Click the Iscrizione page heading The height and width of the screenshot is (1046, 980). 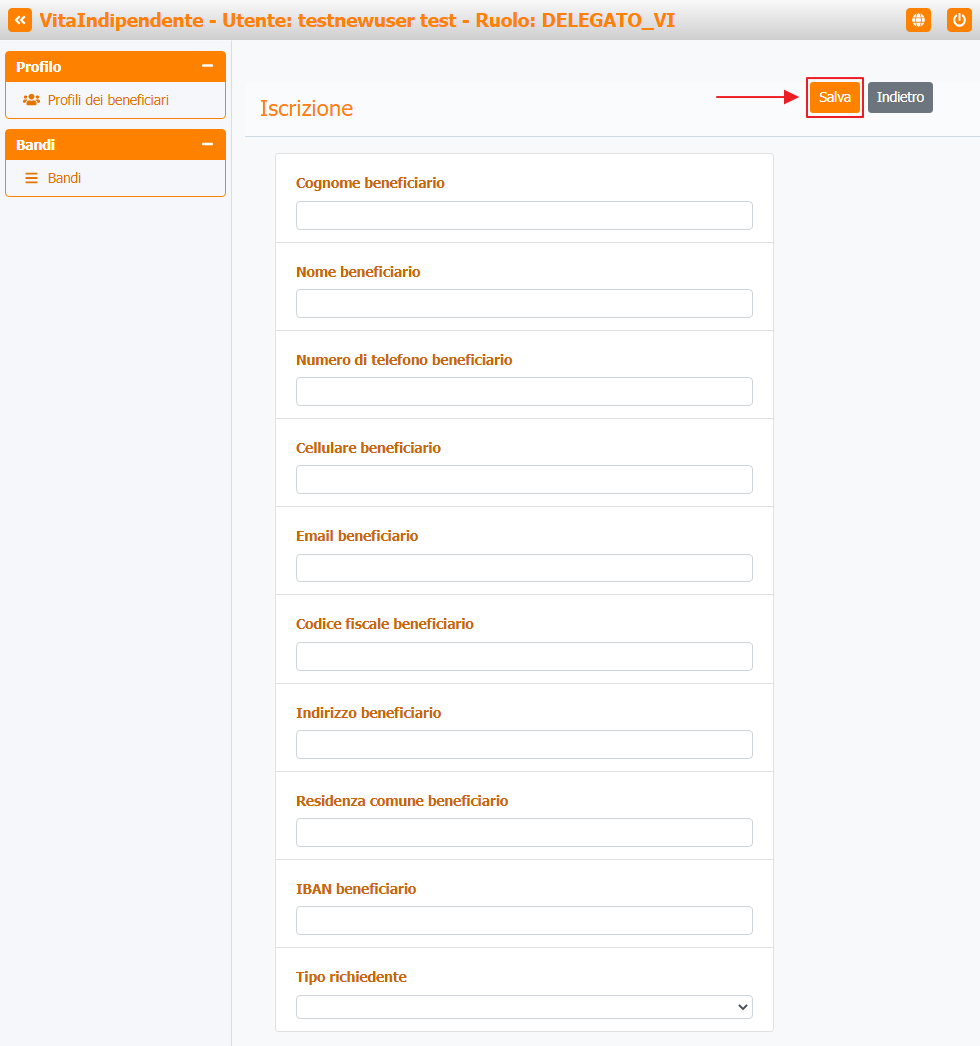(x=306, y=108)
